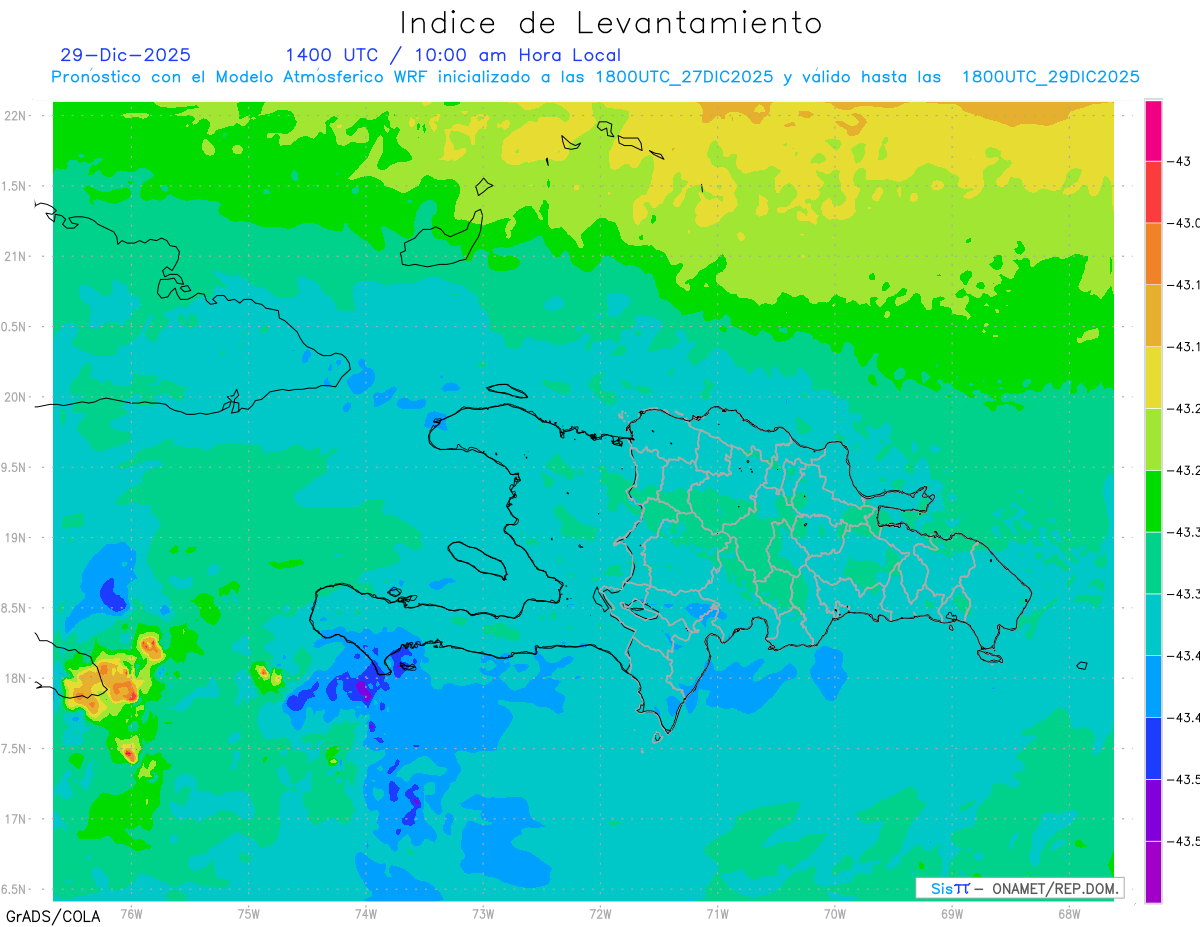1200x927 pixels.
Task: Pick the dark blue segment of the legend
Action: click(x=1153, y=747)
